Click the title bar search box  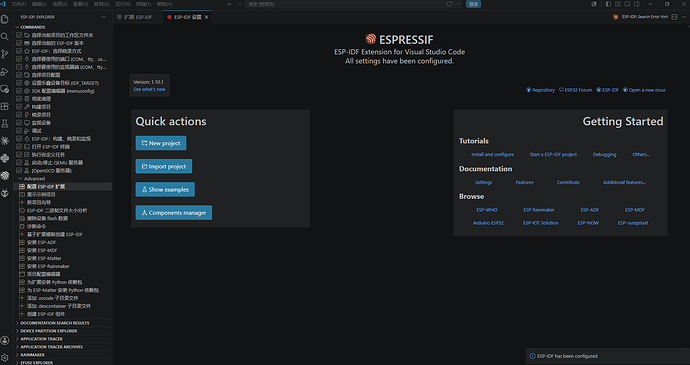pos(343,4)
